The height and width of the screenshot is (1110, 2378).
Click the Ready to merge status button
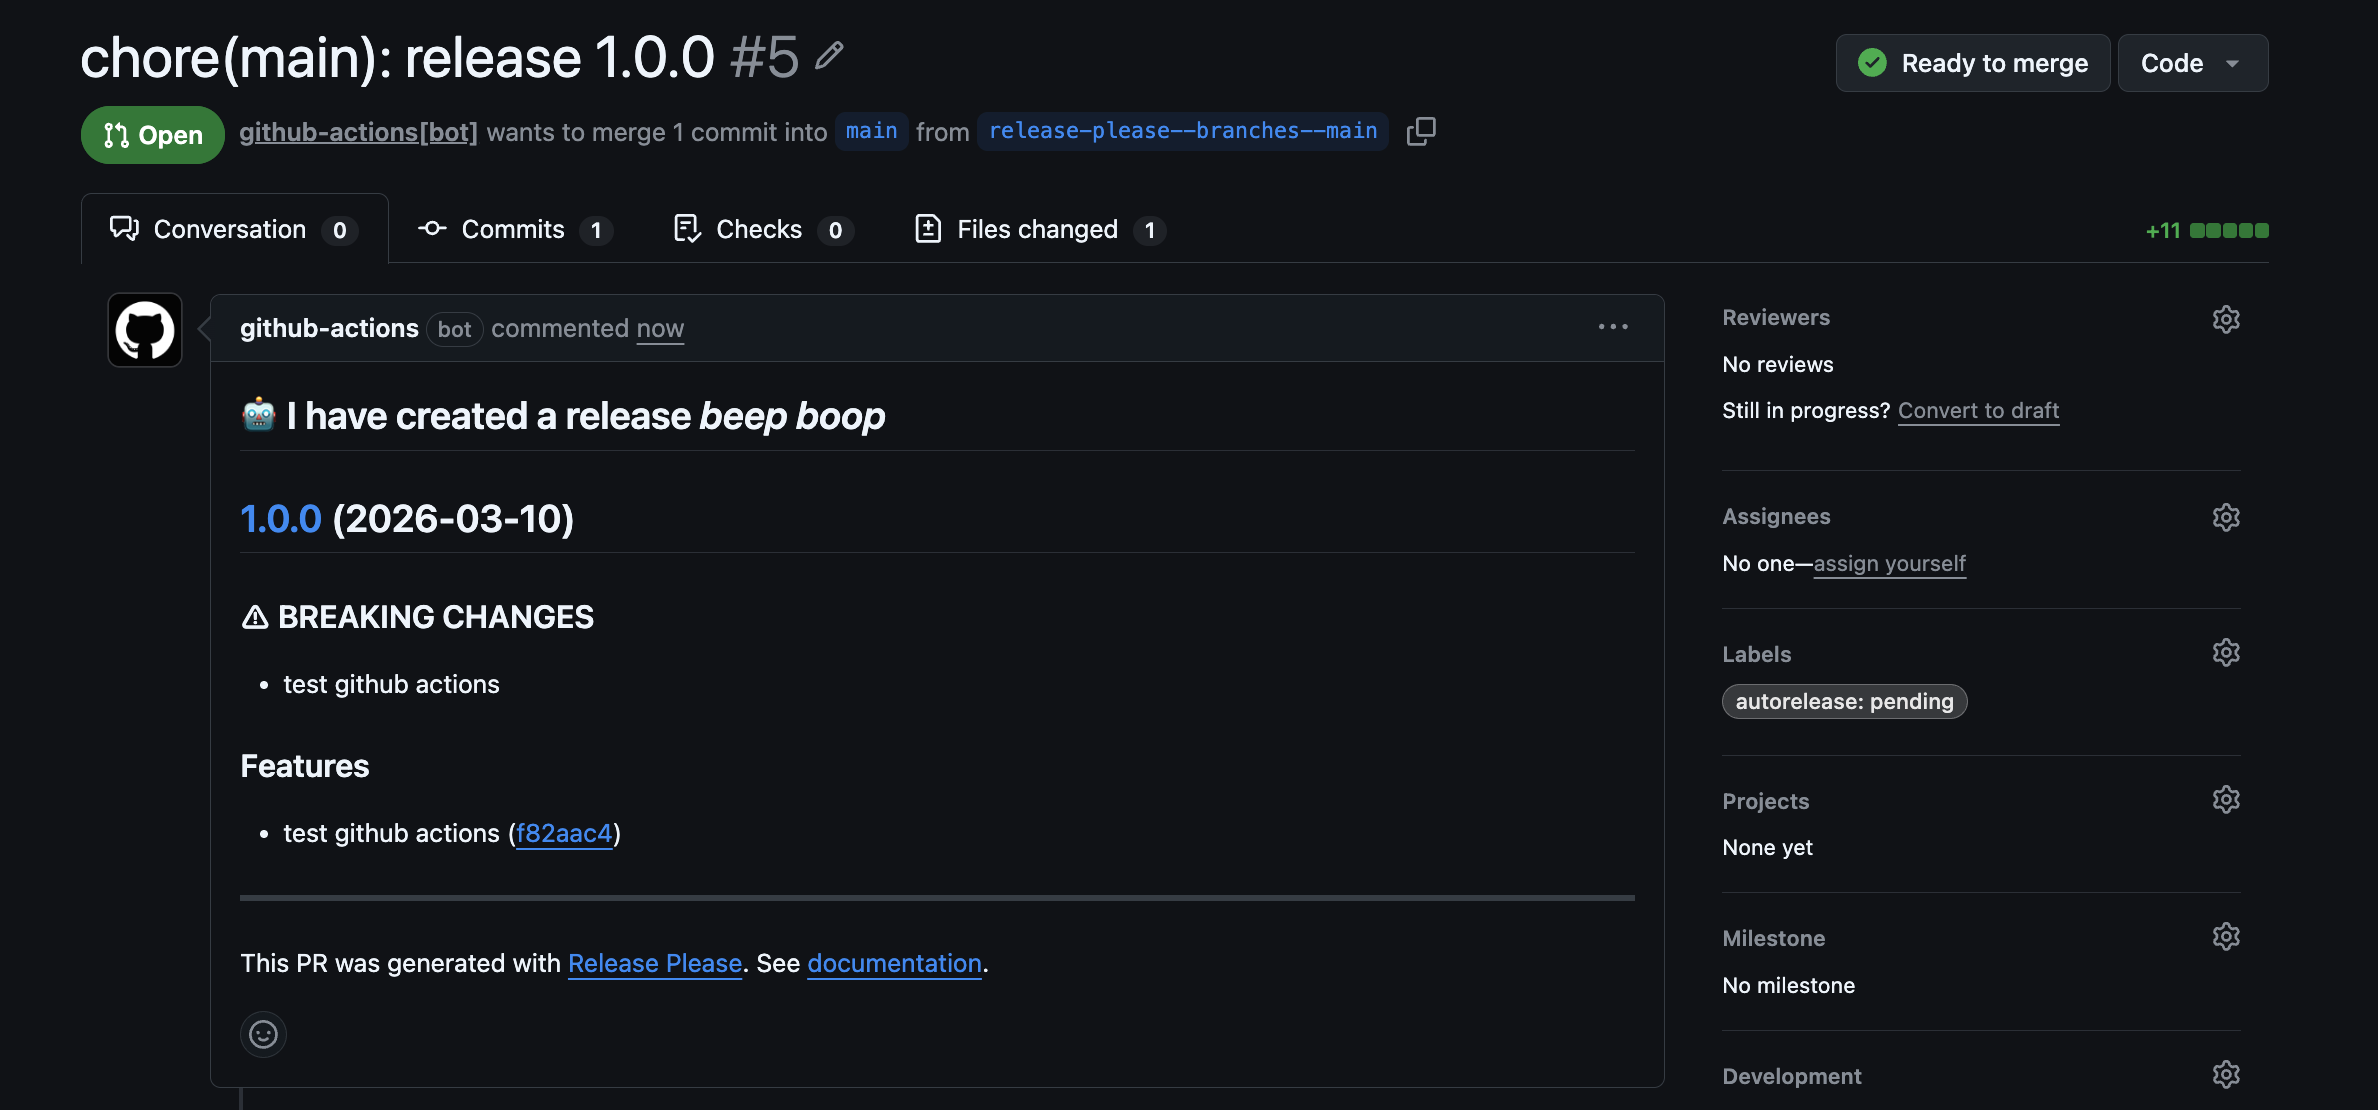coord(1972,63)
